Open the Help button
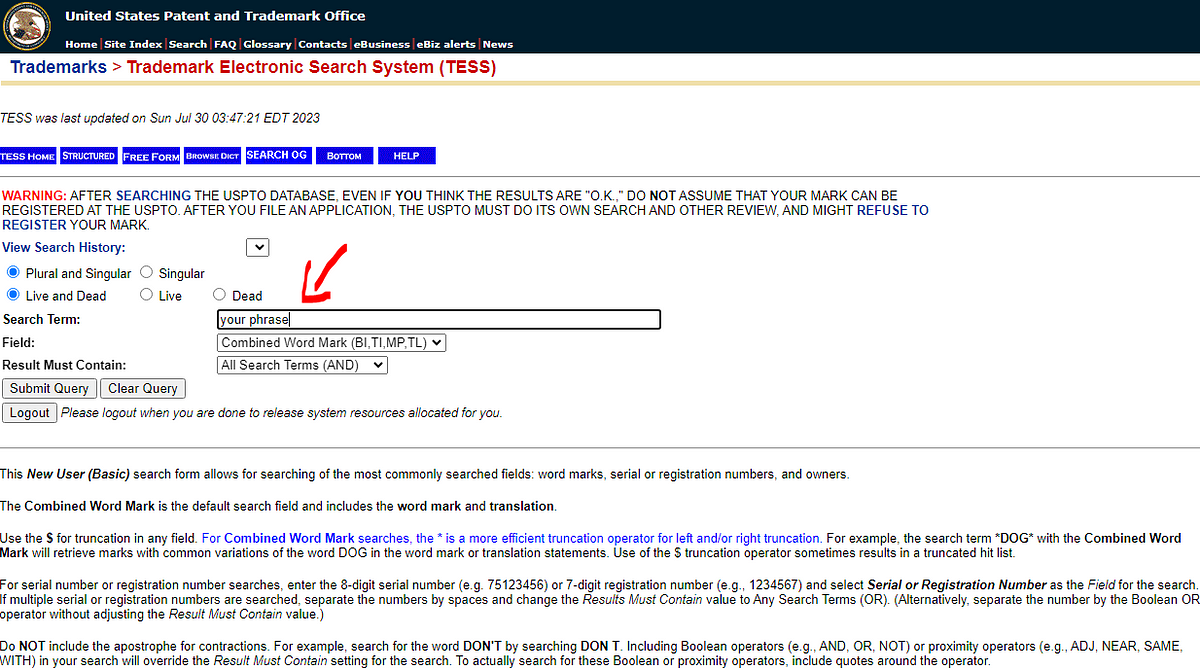The width and height of the screenshot is (1200, 670). (x=406, y=156)
